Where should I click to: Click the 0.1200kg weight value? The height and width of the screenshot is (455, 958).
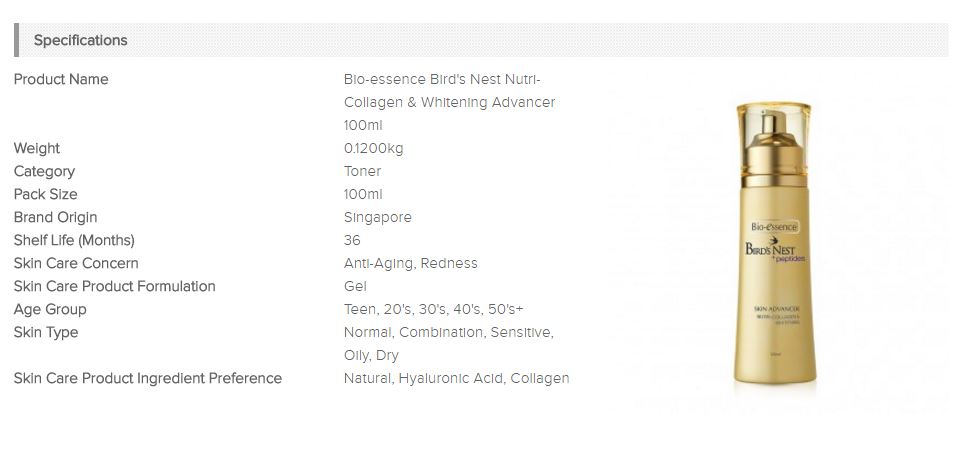click(x=374, y=148)
